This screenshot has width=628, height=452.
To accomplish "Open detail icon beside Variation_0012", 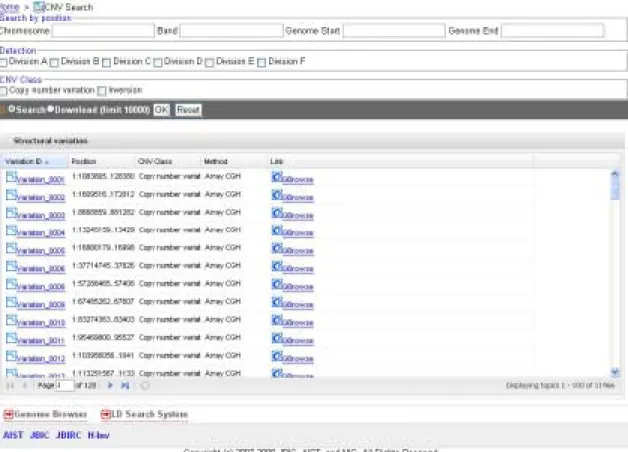I will 11,356.
